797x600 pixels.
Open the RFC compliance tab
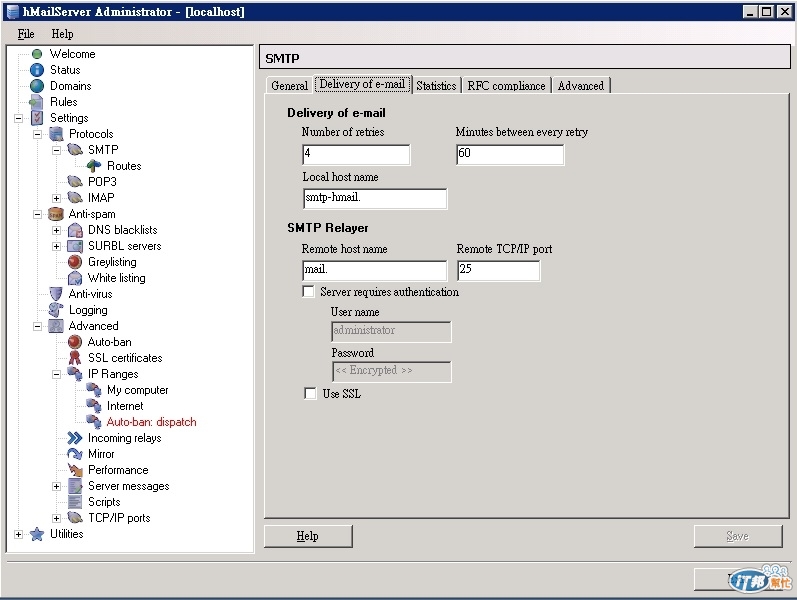(x=506, y=85)
